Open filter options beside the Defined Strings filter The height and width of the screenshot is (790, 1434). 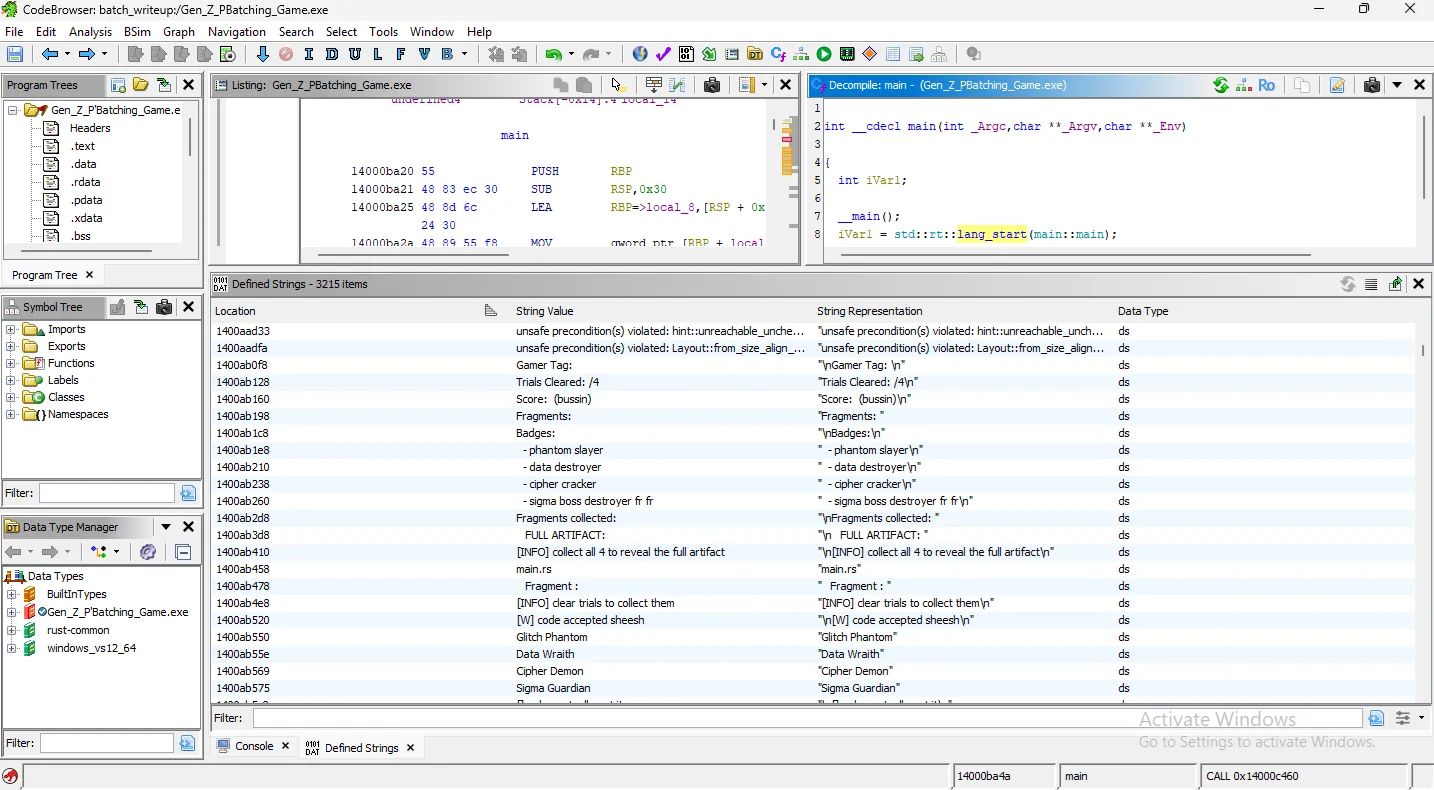coord(1404,717)
